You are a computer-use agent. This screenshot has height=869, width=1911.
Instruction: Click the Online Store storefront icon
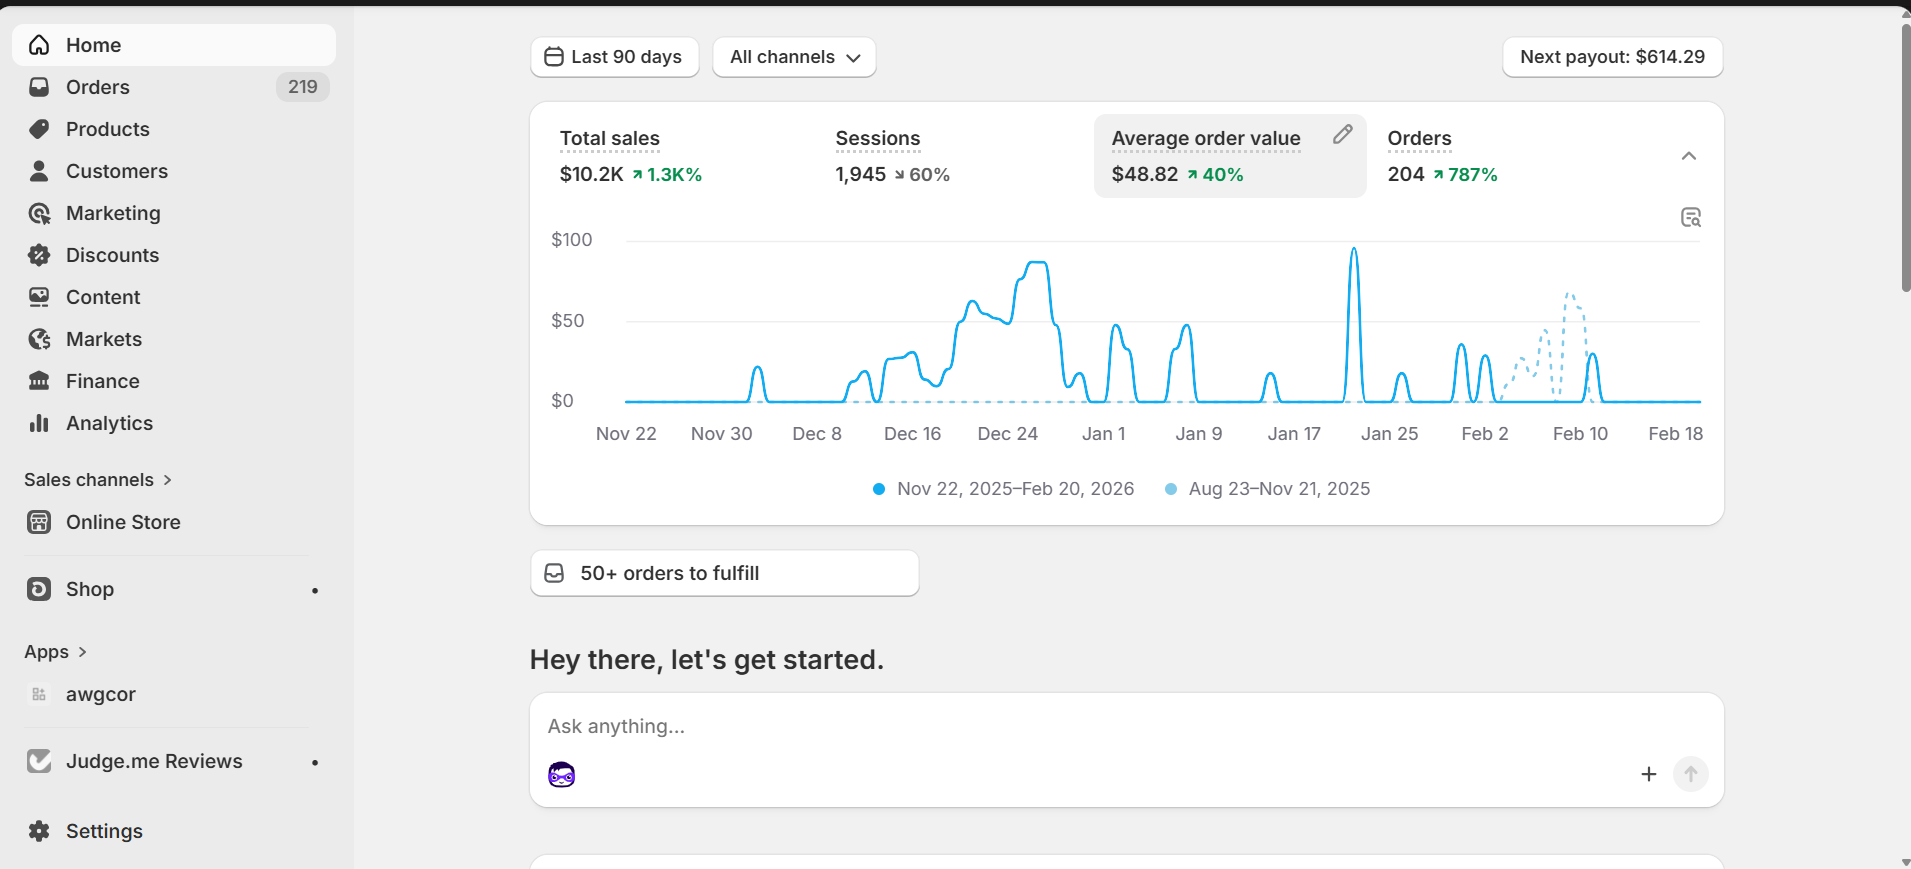point(39,522)
